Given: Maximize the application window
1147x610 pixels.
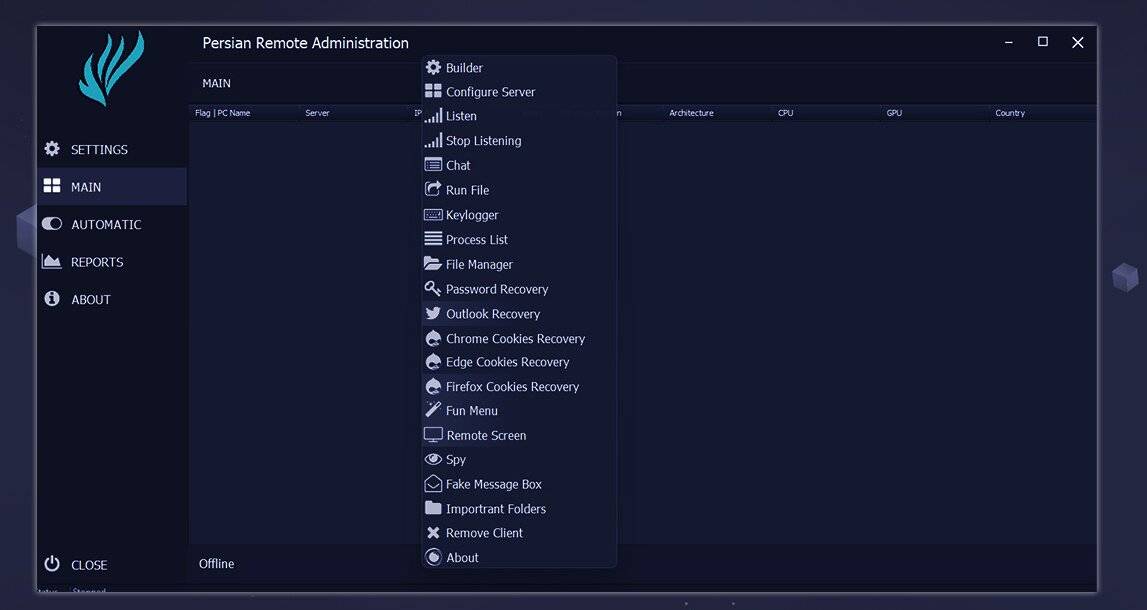Looking at the screenshot, I should [1043, 42].
